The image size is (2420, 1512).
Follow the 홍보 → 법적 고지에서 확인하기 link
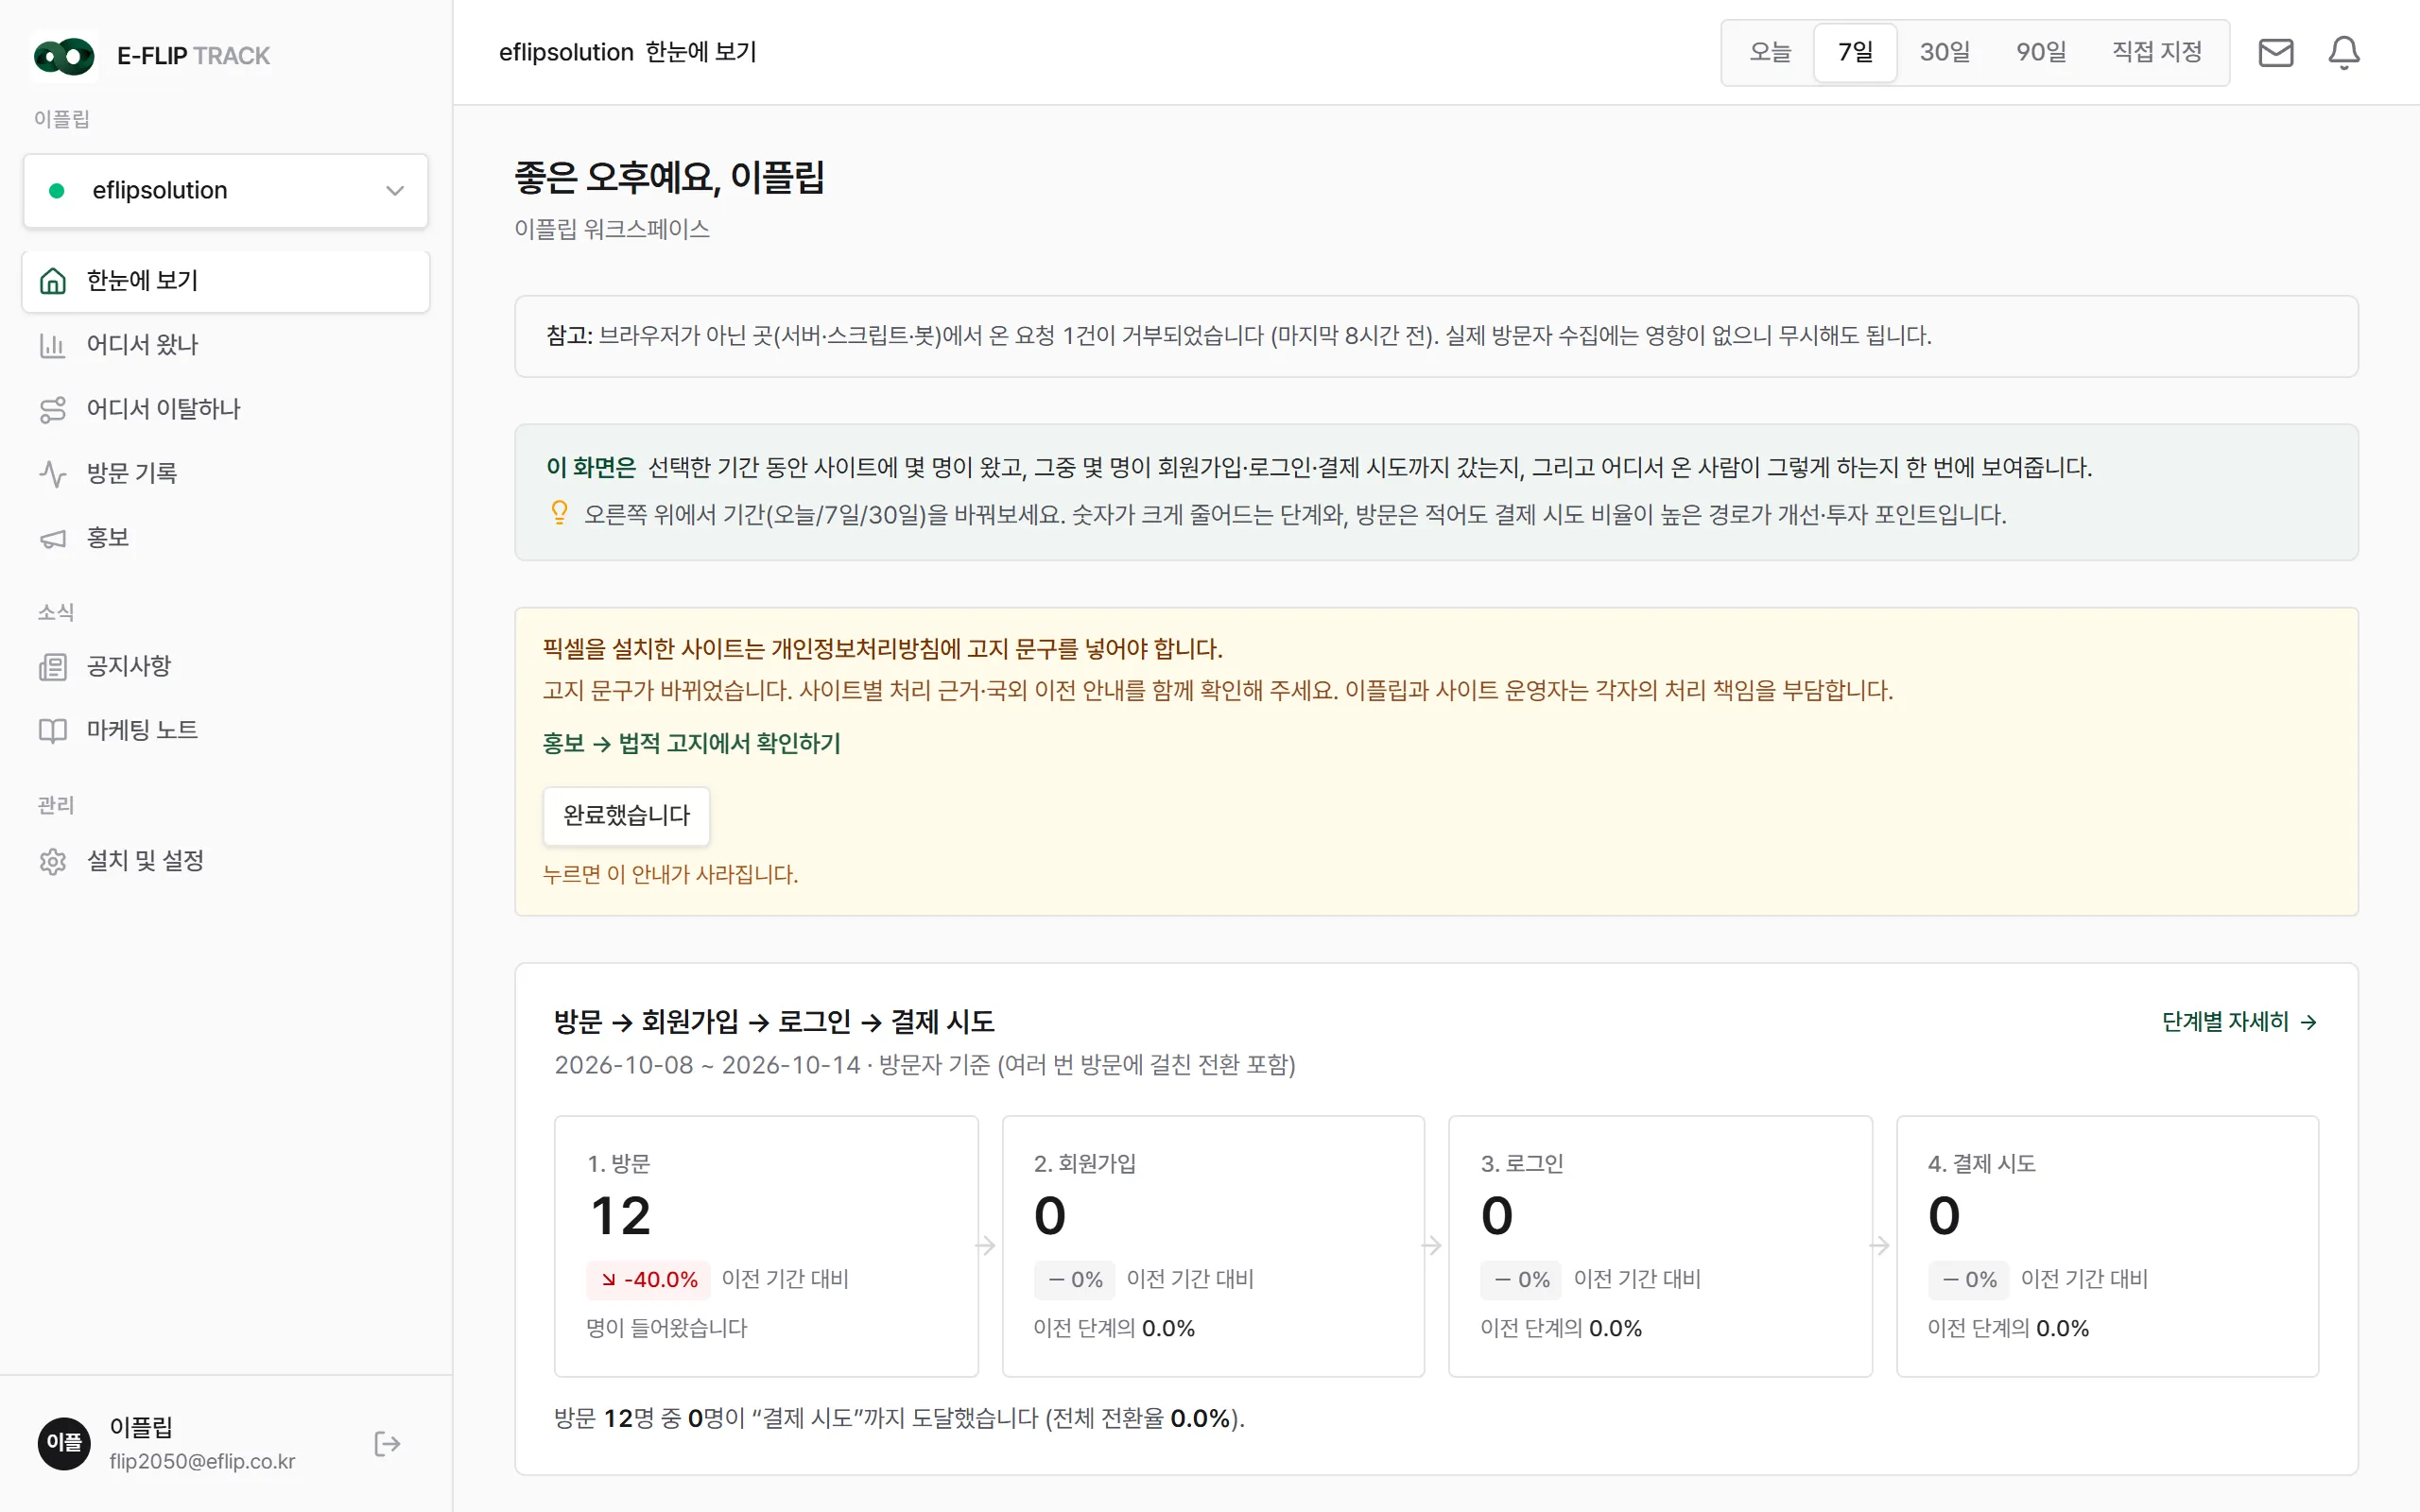tap(691, 743)
